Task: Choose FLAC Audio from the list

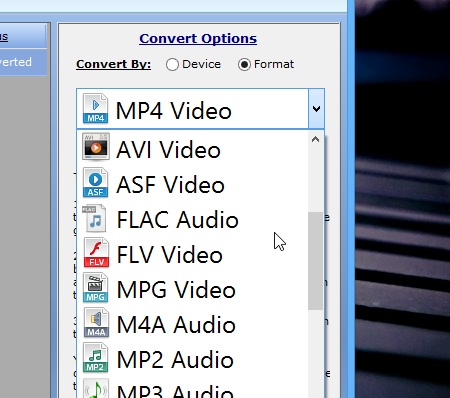Action: 192,219
